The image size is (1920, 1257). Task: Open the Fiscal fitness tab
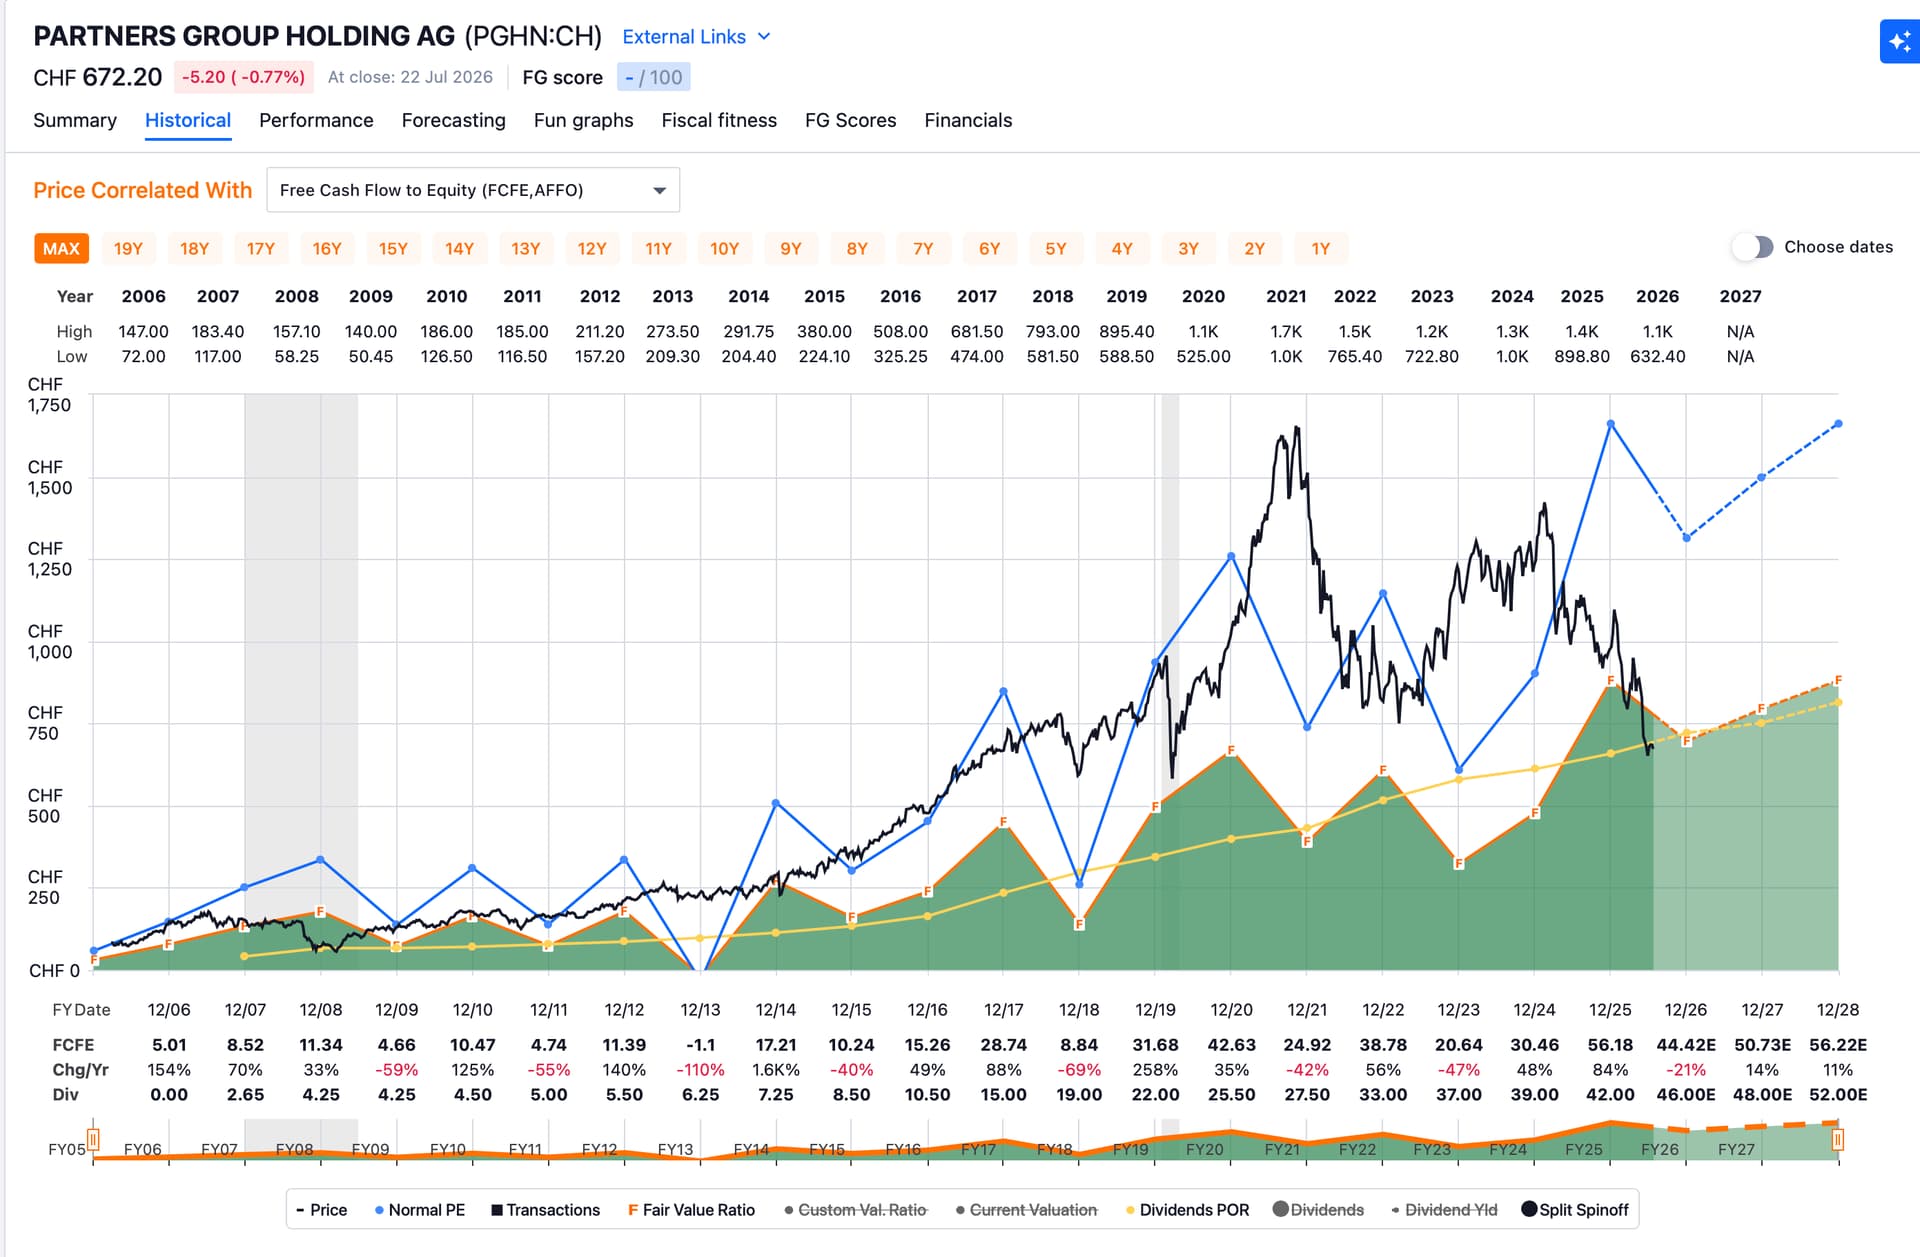[x=719, y=120]
